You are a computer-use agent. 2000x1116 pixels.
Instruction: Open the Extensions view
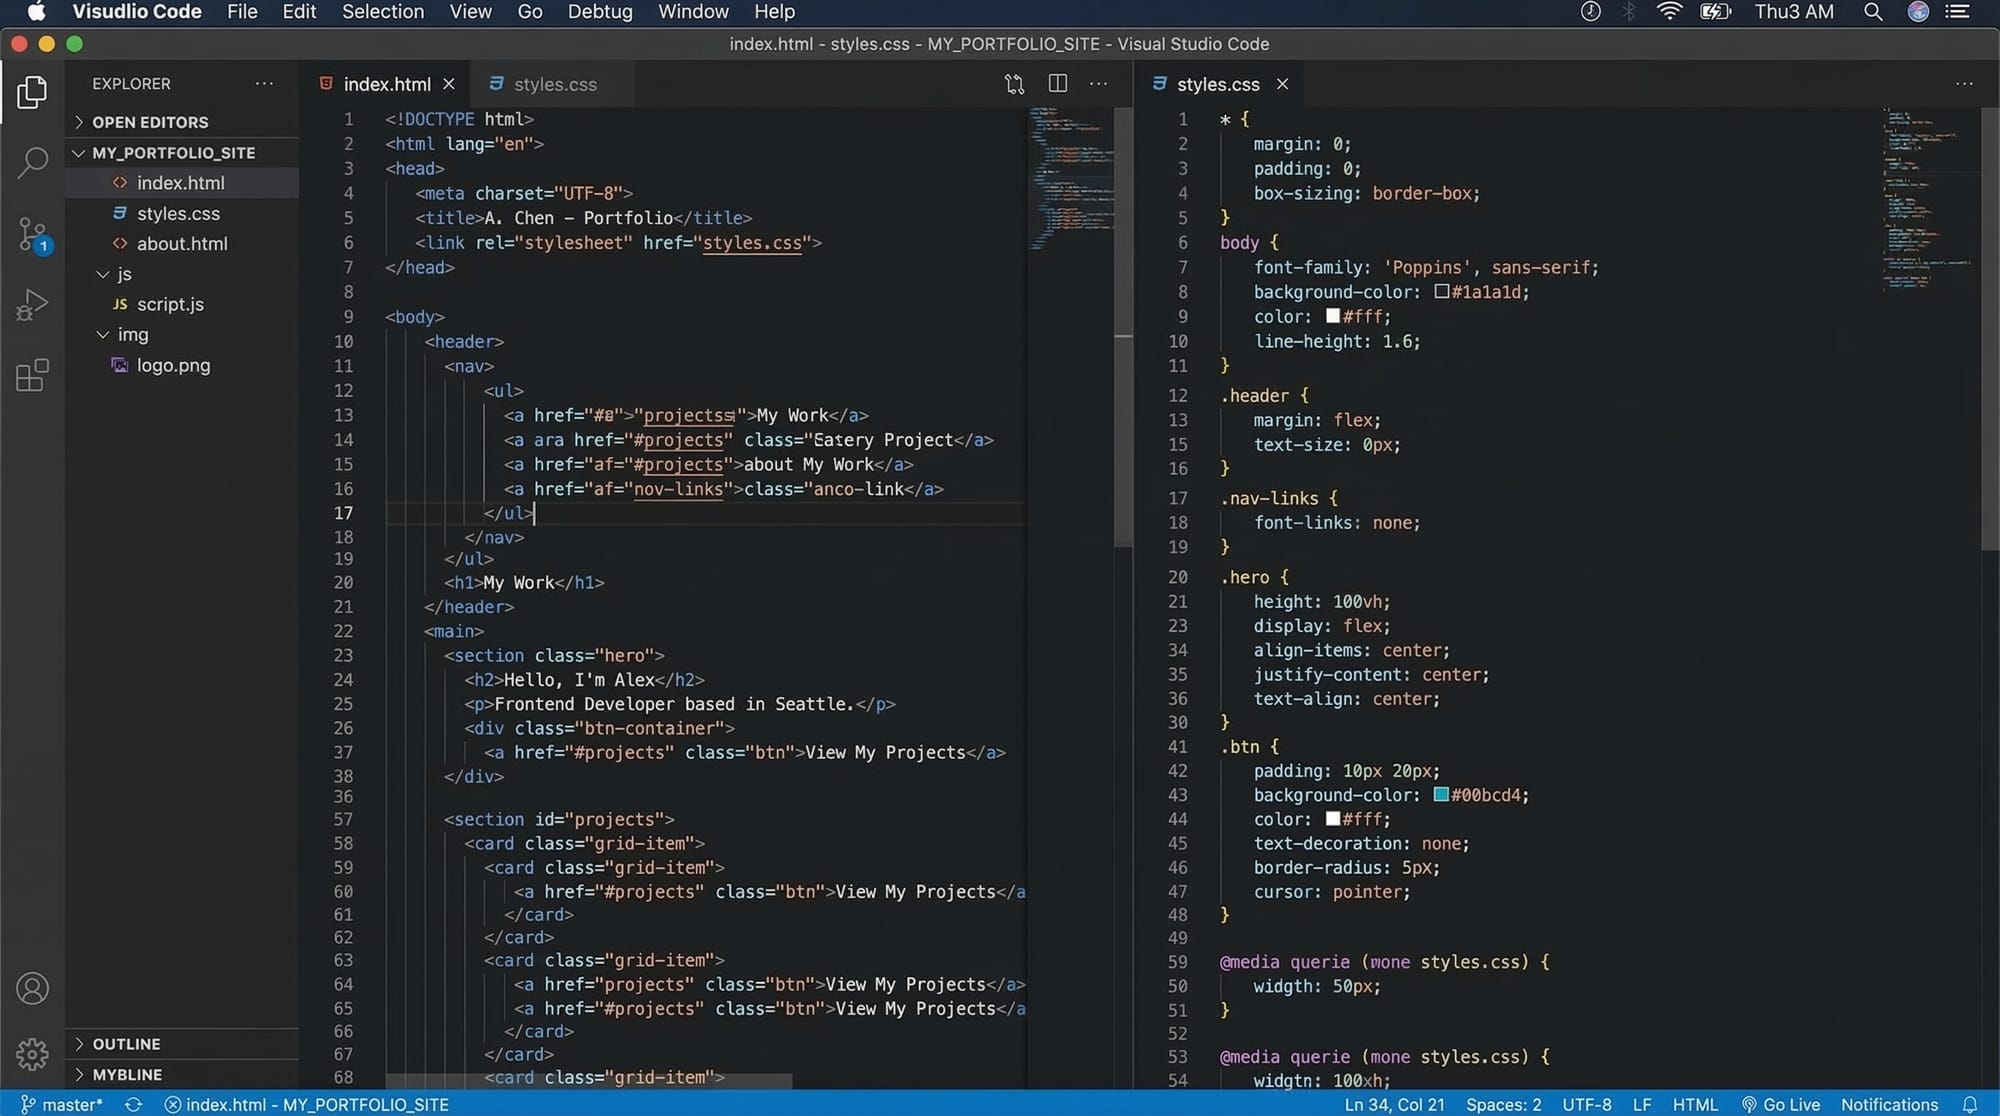coord(32,376)
